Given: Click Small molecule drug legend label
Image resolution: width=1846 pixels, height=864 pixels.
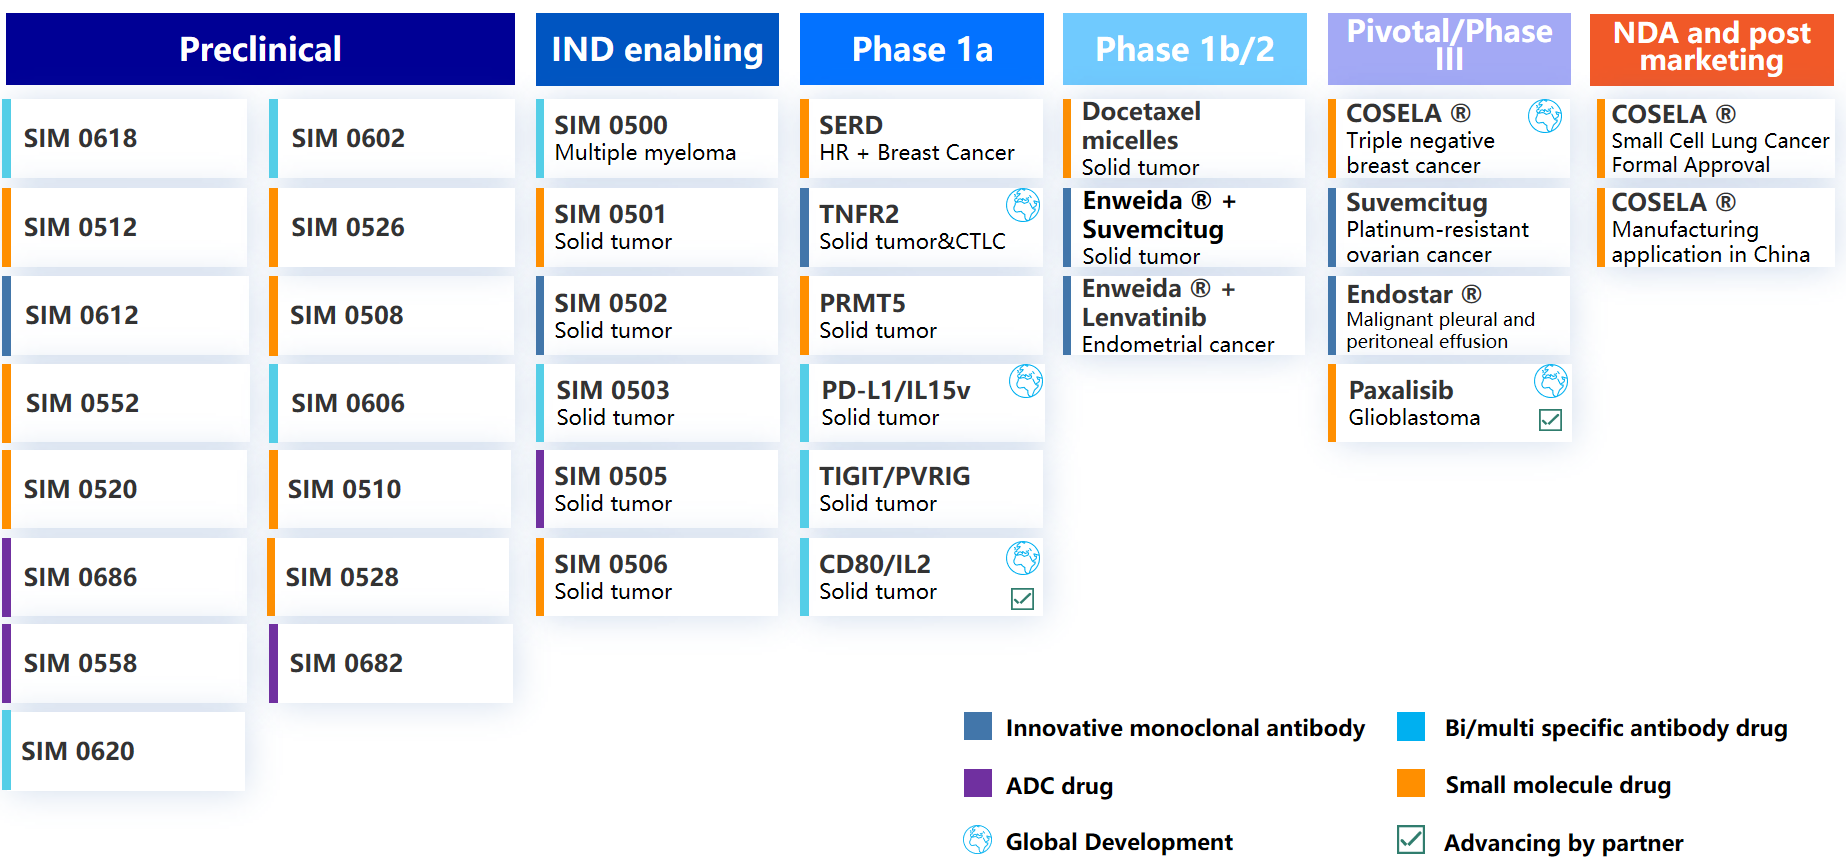Looking at the screenshot, I should pyautogui.click(x=1558, y=785).
